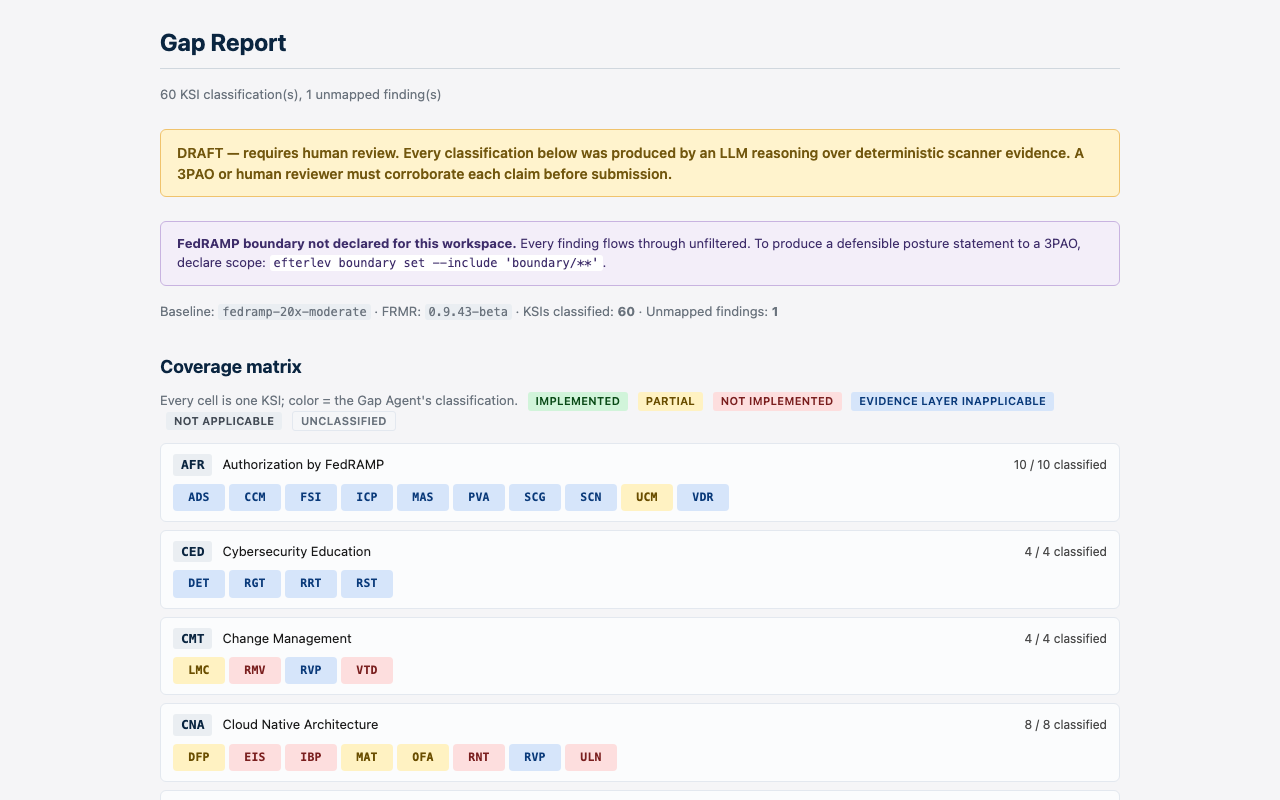This screenshot has height=800, width=1280.
Task: Select the RST KSI cell
Action: tap(367, 584)
